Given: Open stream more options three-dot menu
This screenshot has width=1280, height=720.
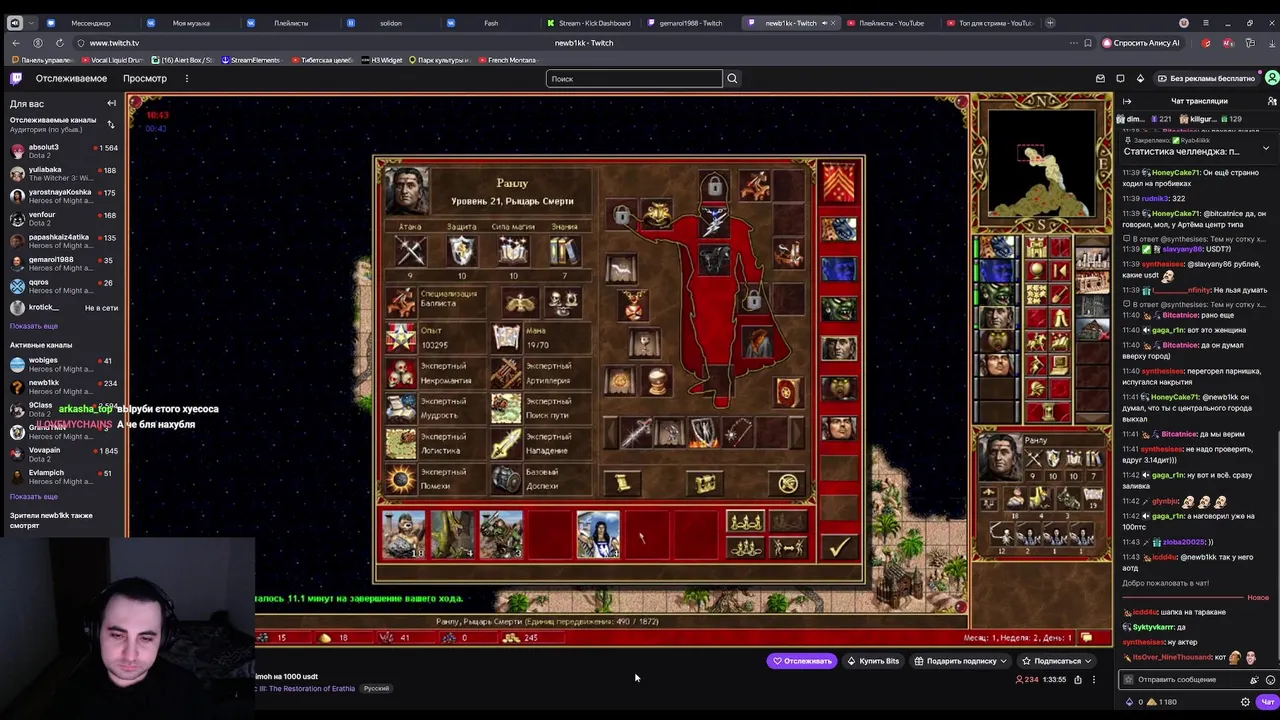Looking at the screenshot, I should [1094, 680].
